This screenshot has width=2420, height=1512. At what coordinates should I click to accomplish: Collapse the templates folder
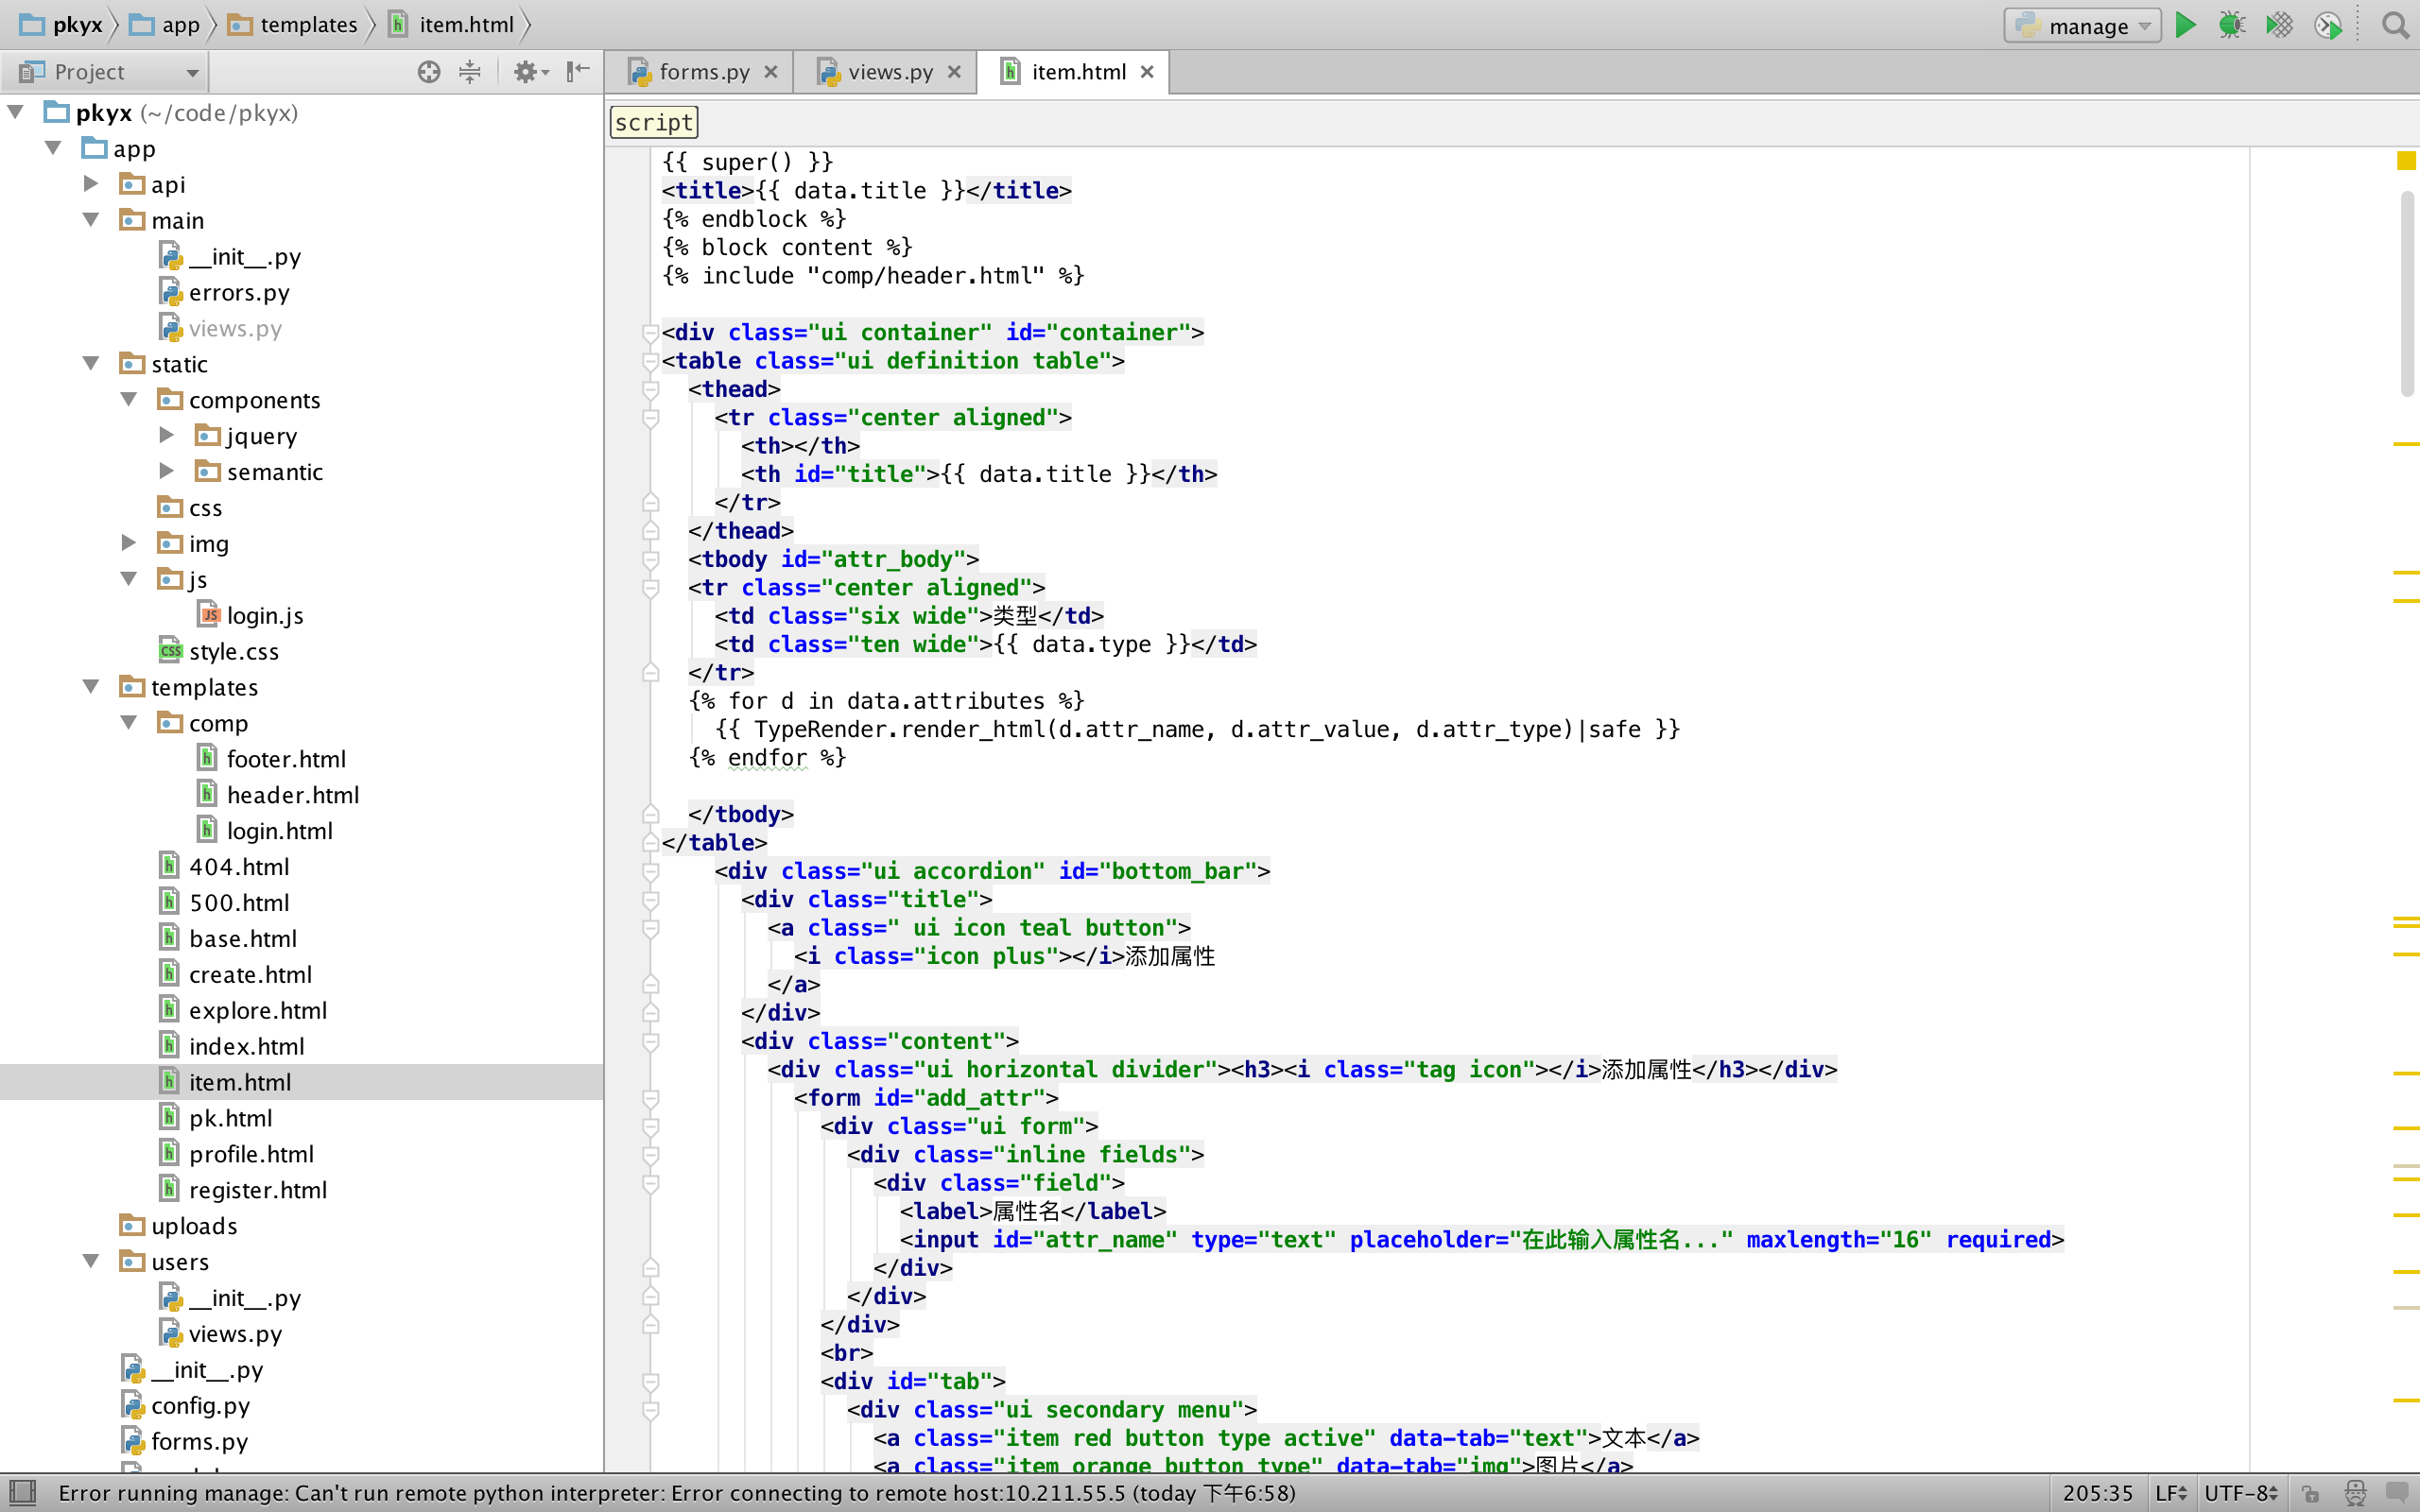pos(91,687)
